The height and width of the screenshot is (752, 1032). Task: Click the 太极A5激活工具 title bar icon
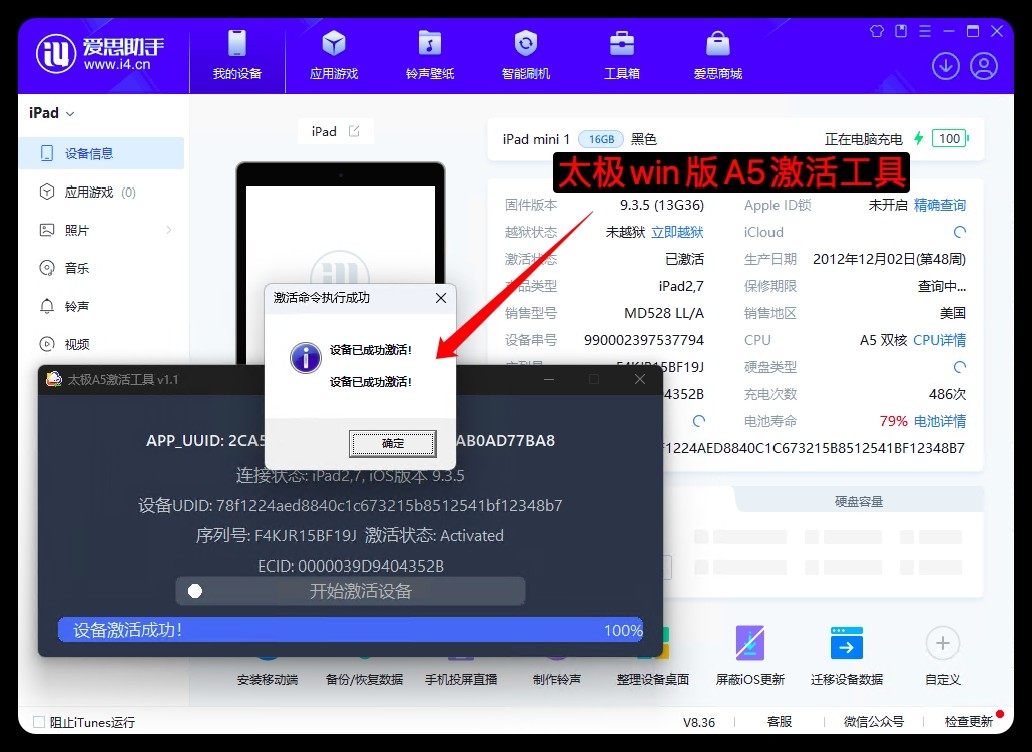[x=54, y=379]
